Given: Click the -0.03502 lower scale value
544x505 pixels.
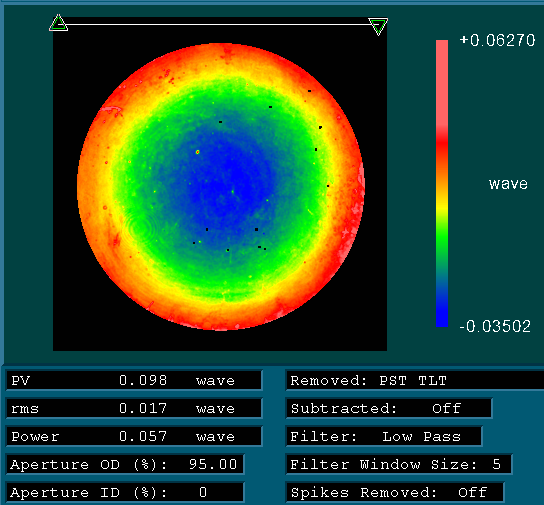Looking at the screenshot, I should pyautogui.click(x=495, y=326).
